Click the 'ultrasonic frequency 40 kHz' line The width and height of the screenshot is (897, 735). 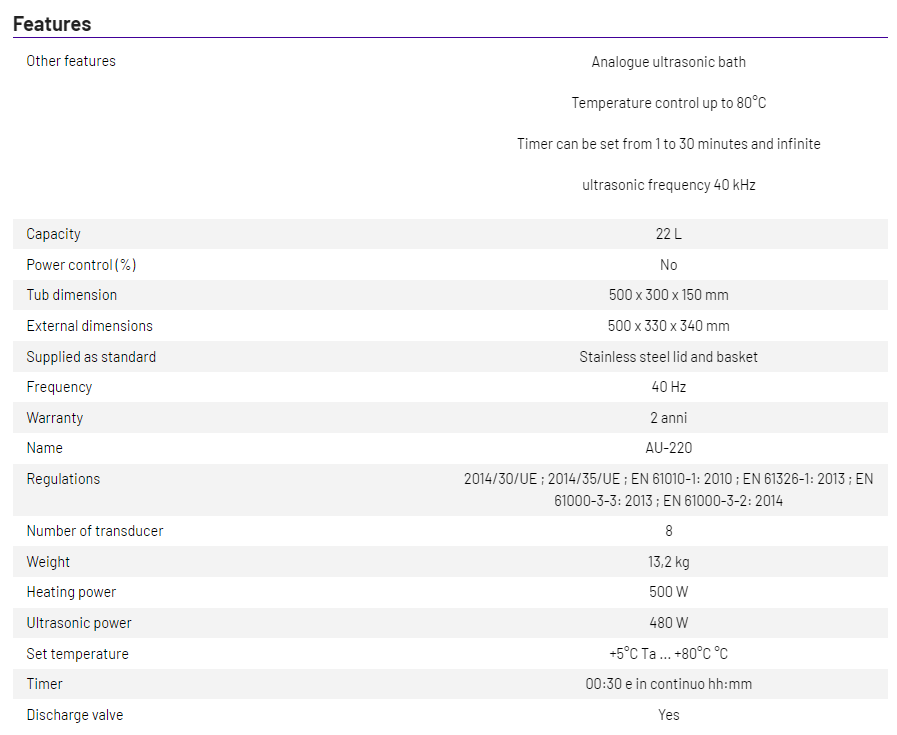pos(668,185)
